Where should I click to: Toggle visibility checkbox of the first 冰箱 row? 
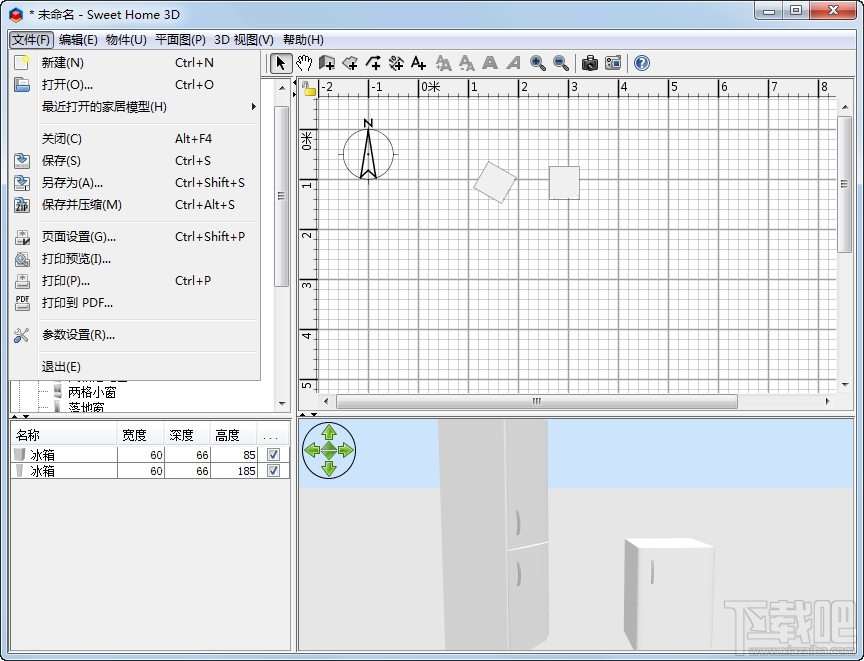pos(272,452)
